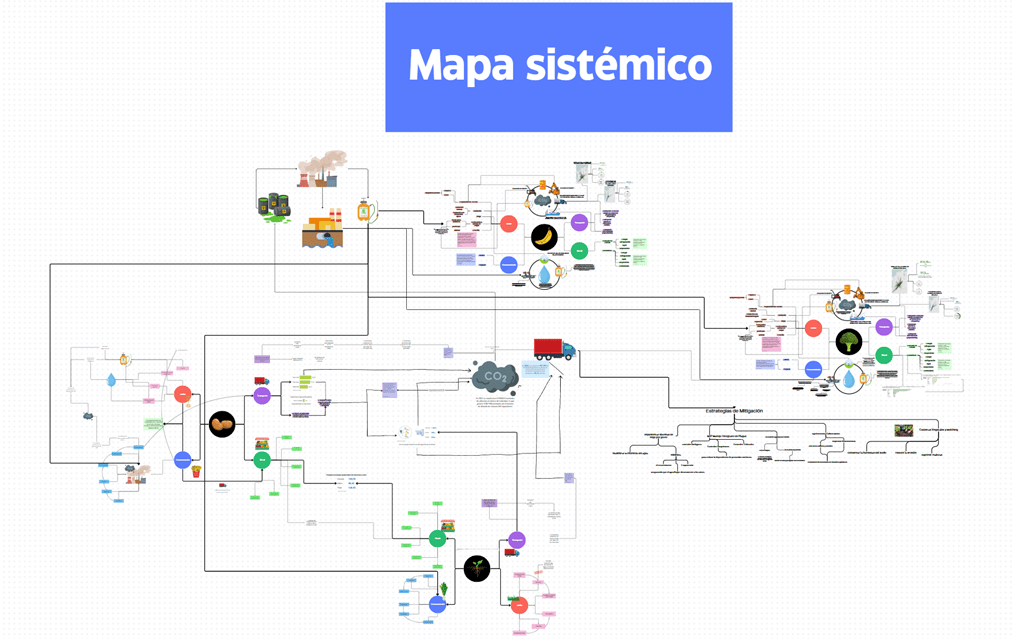The height and width of the screenshot is (639, 1014).
Task: Open the blue circle node left of the potatoes
Action: tap(182, 460)
